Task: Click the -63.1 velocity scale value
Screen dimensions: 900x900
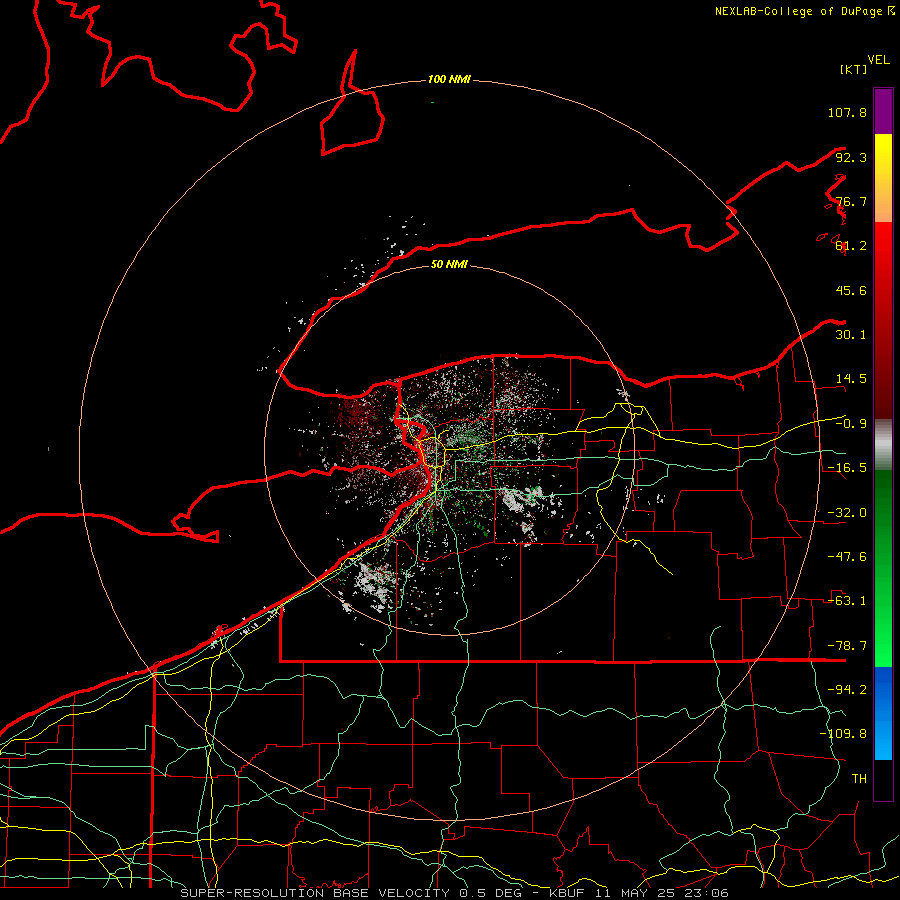Action: [847, 601]
